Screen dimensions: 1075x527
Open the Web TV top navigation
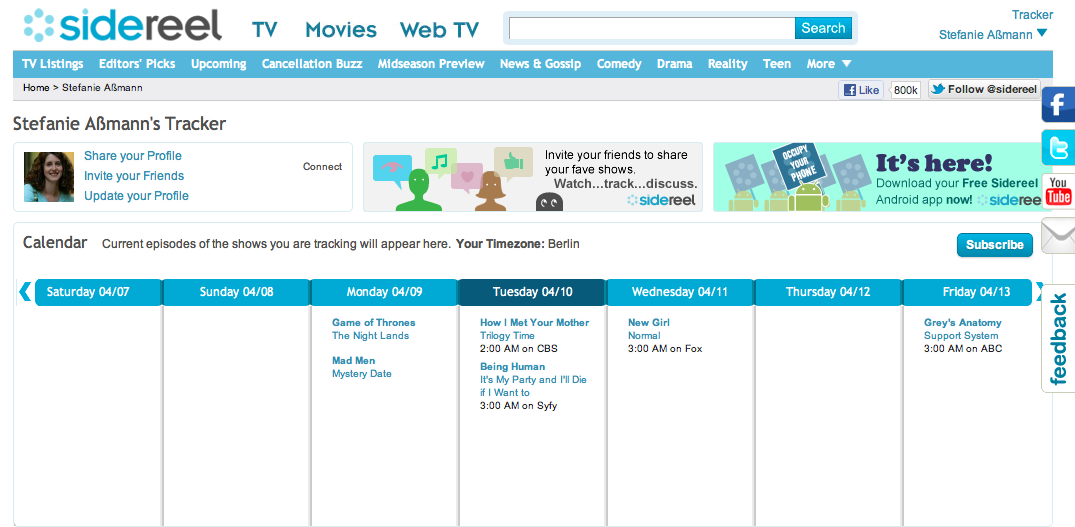point(439,29)
